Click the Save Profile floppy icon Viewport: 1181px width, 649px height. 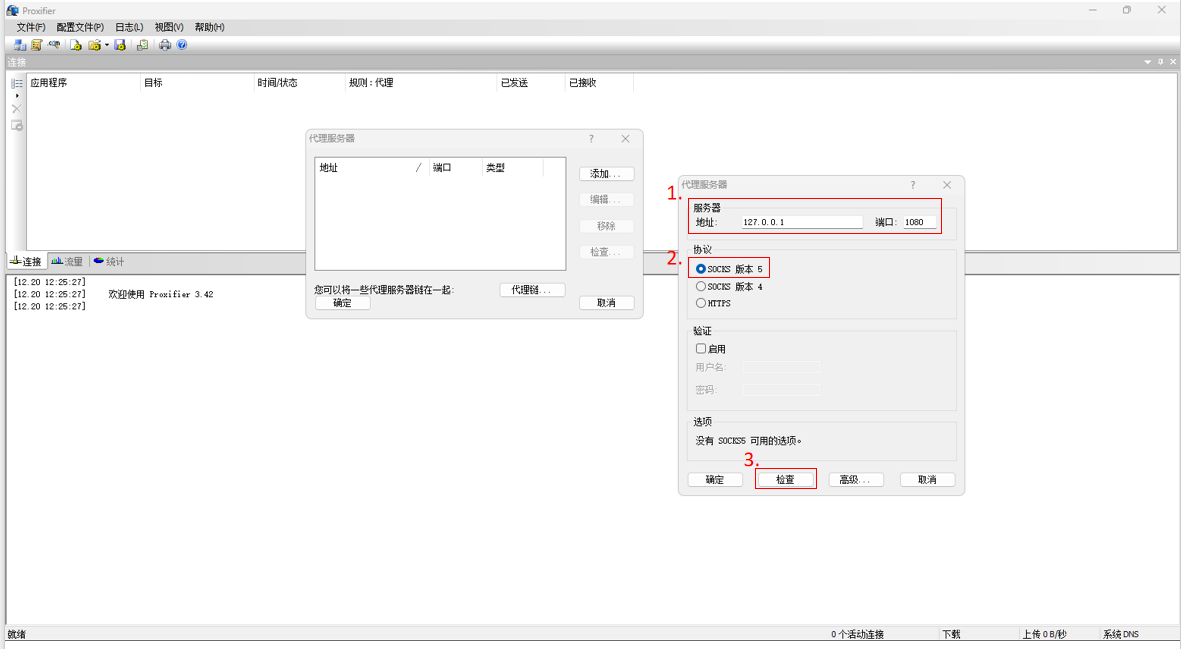coord(120,45)
